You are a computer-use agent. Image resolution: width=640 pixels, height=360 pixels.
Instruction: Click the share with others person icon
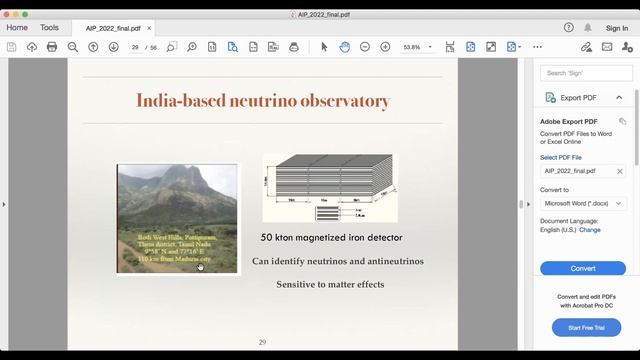627,47
